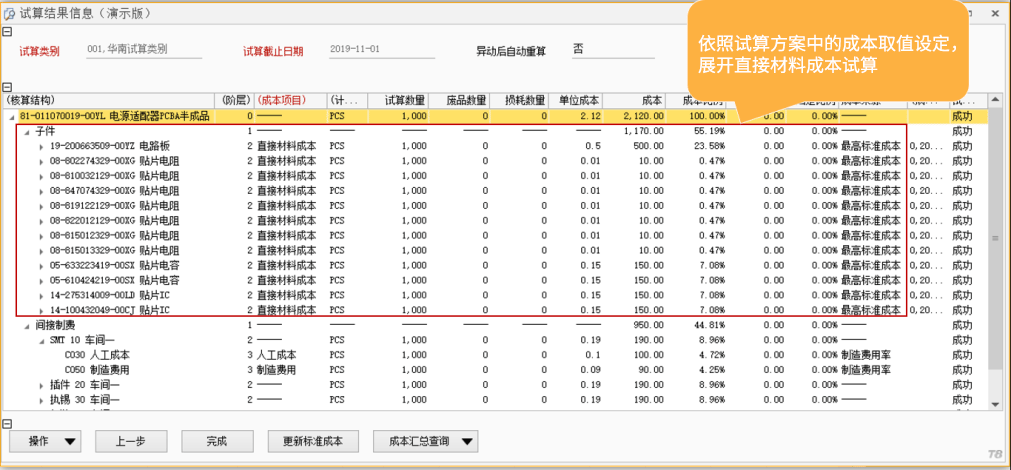Click the 单位成本 column header
Viewport: 1011px width, 470px height.
[577, 101]
